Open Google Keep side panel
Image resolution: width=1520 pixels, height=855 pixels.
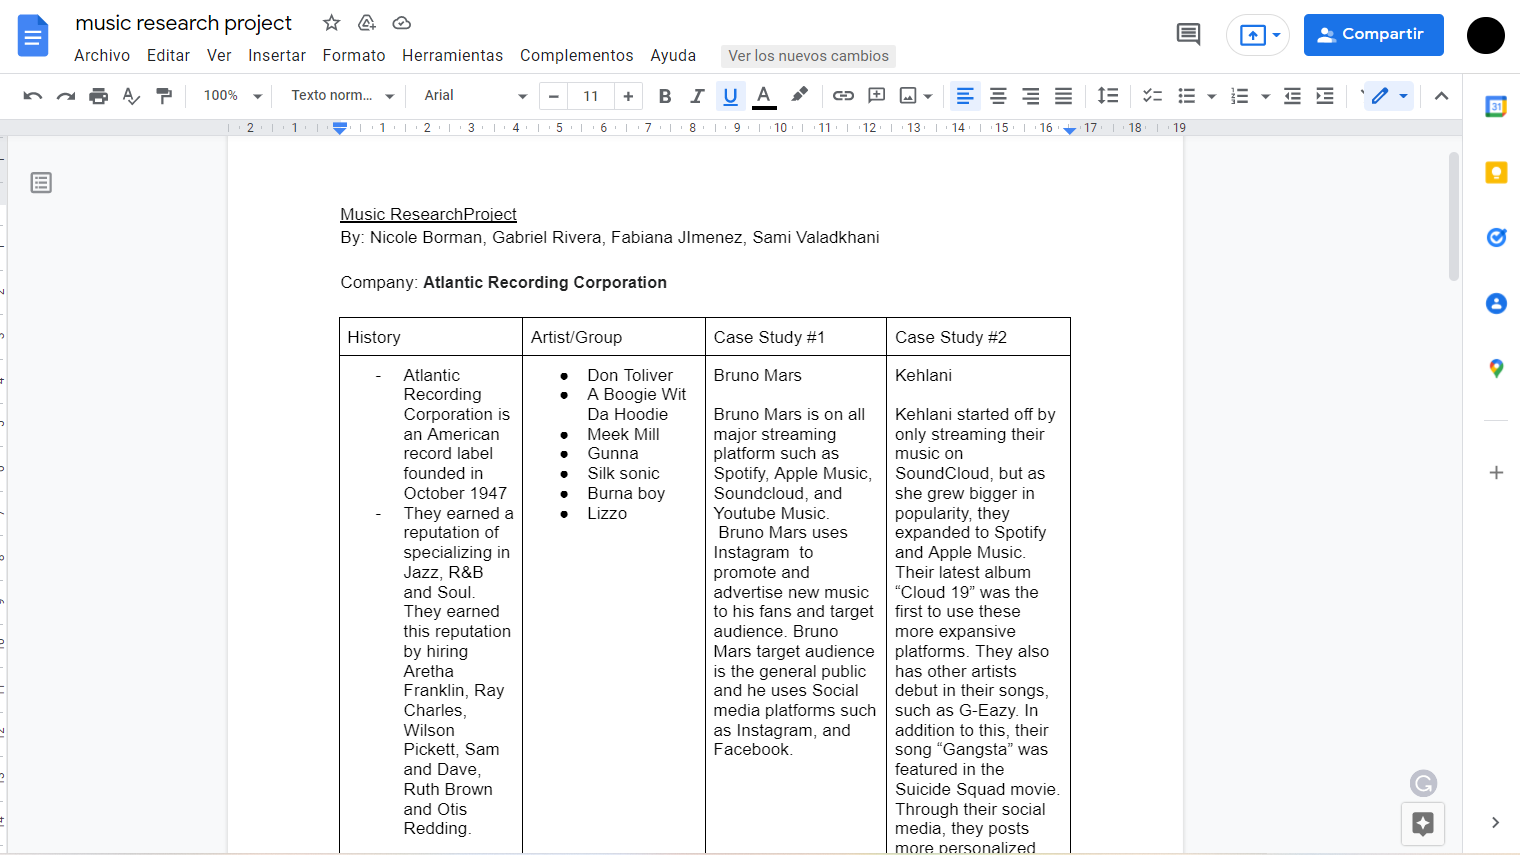(x=1496, y=172)
